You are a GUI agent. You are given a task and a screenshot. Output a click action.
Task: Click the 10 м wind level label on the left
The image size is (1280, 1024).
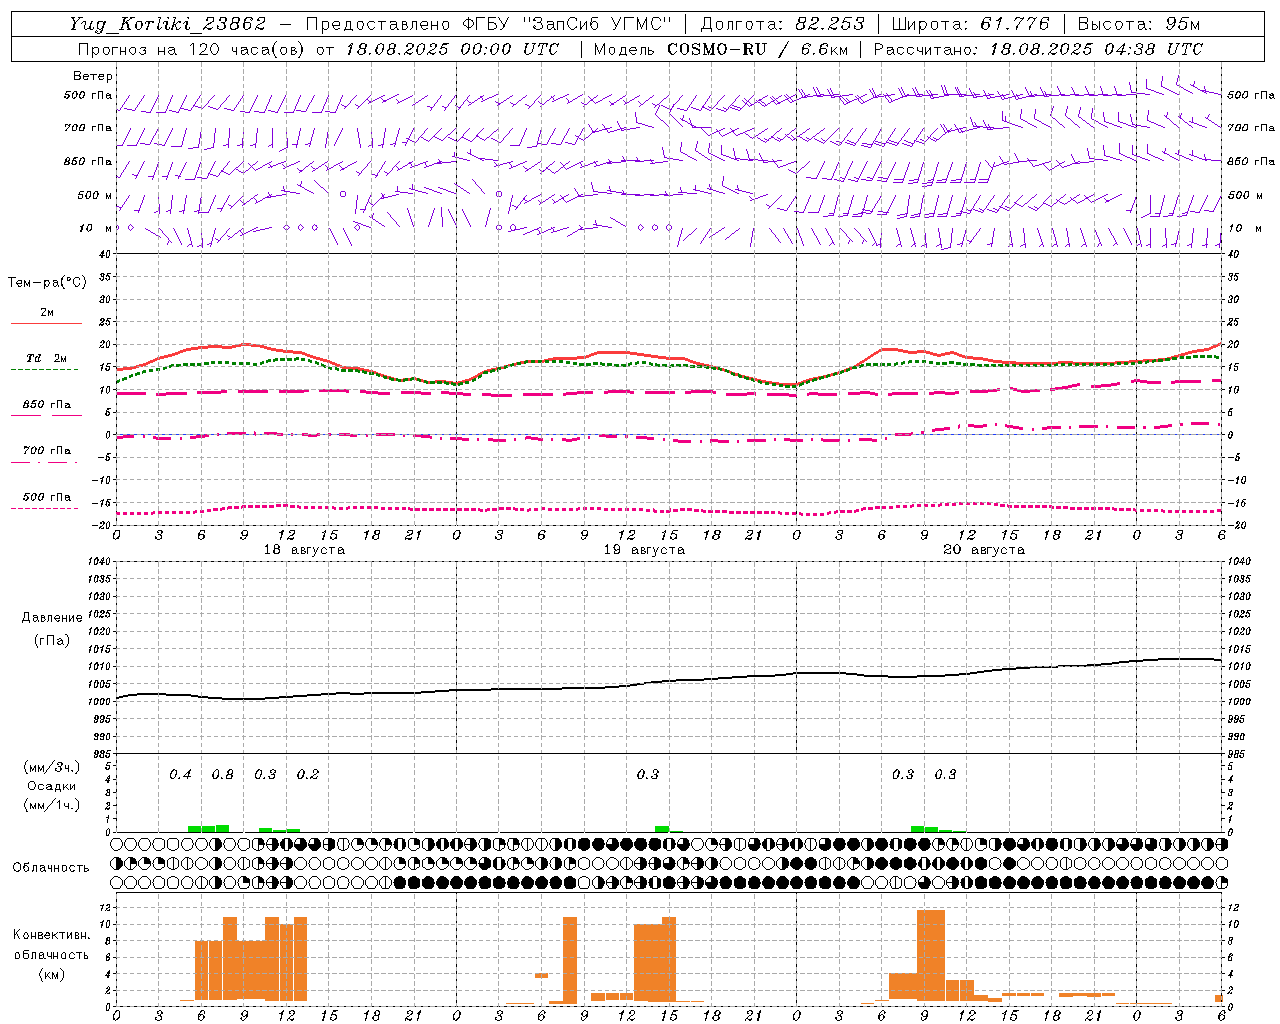96,228
